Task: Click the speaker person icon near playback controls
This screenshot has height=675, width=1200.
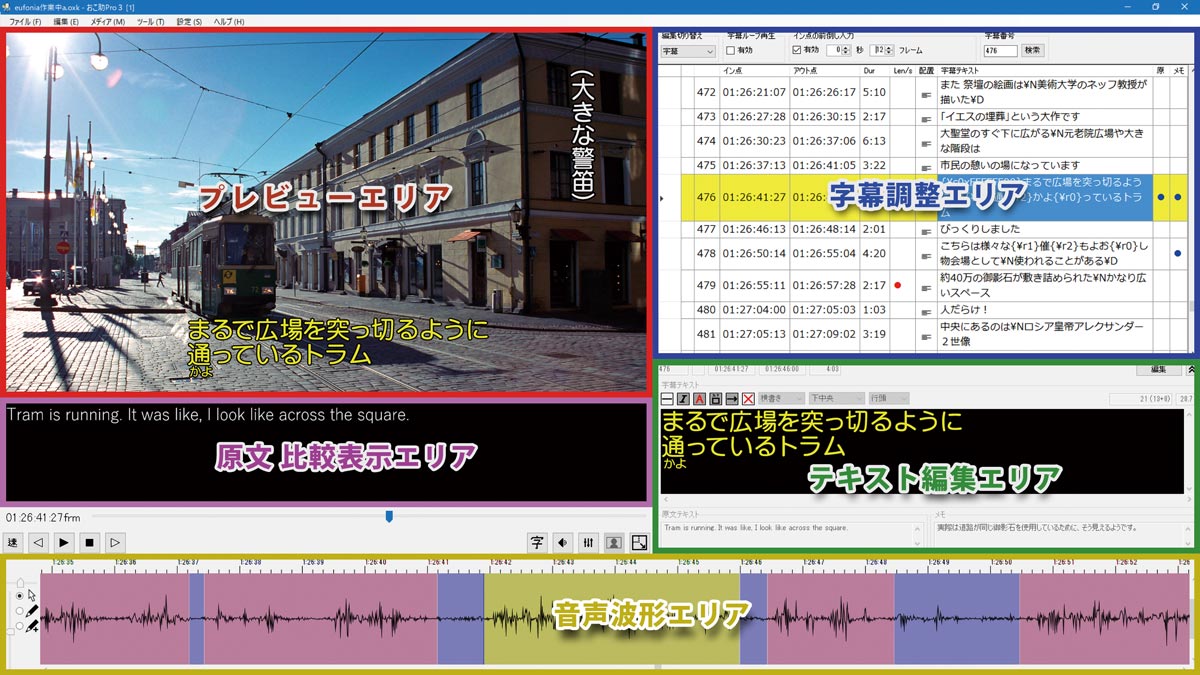Action: click(x=614, y=542)
